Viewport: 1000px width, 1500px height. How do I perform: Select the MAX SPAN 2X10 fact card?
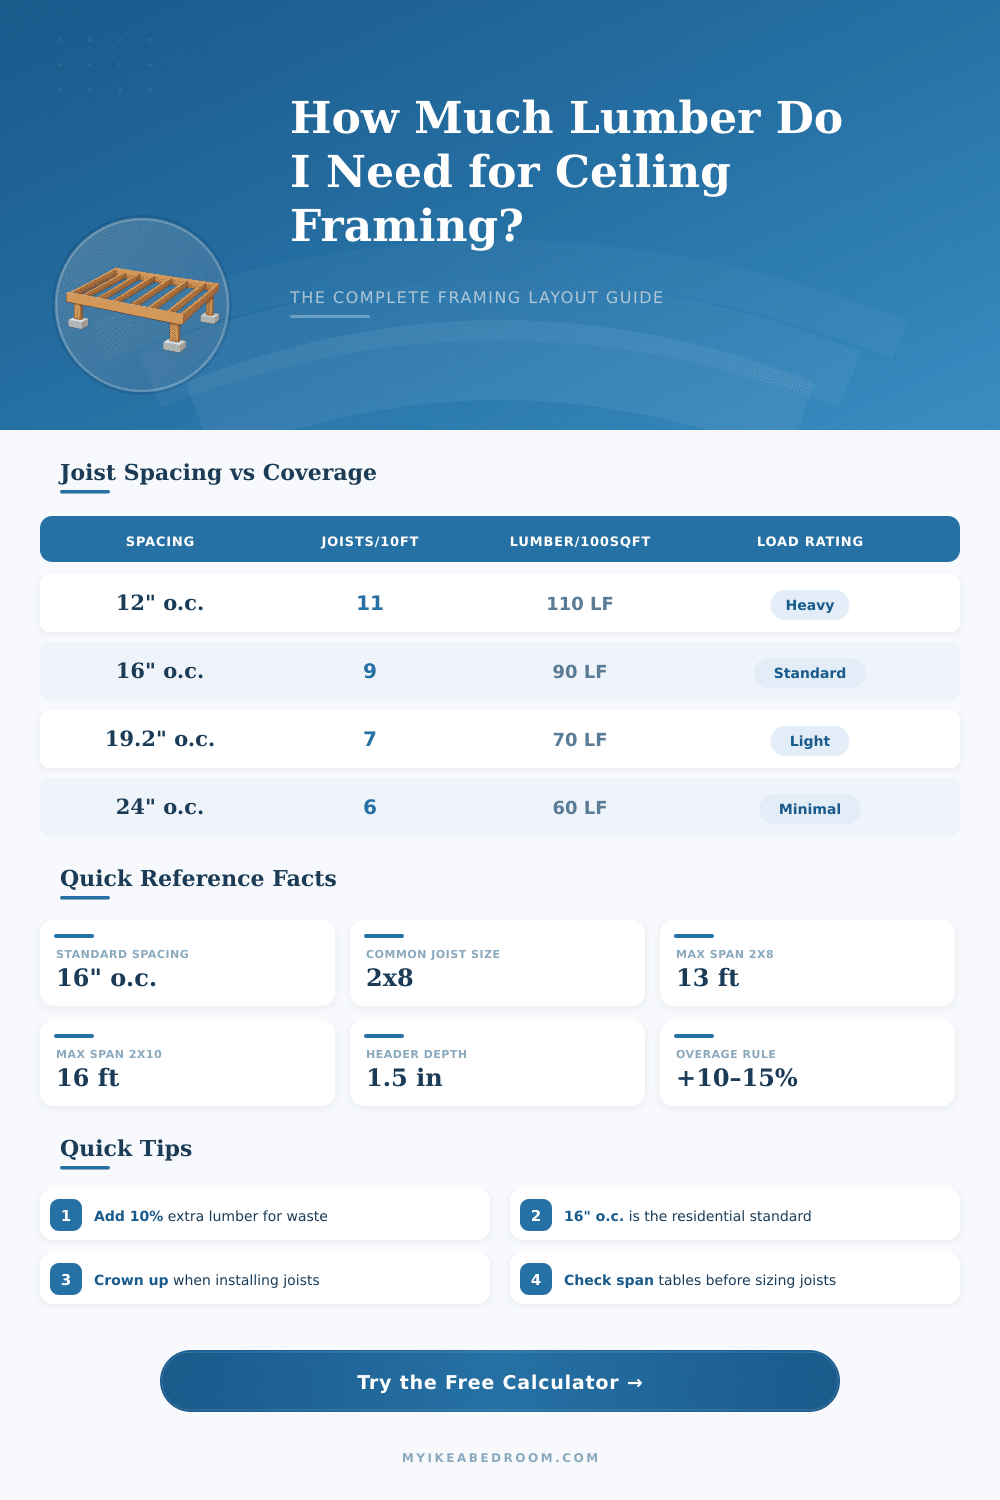click(187, 1063)
